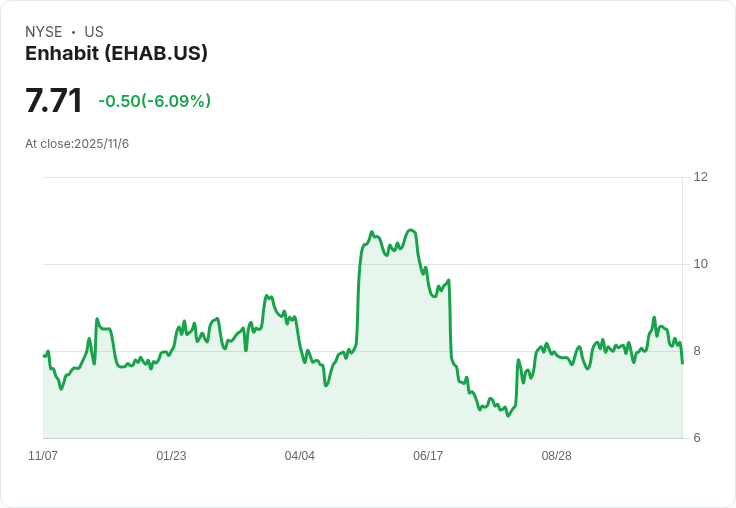Click the 12 label on price axis

700,177
